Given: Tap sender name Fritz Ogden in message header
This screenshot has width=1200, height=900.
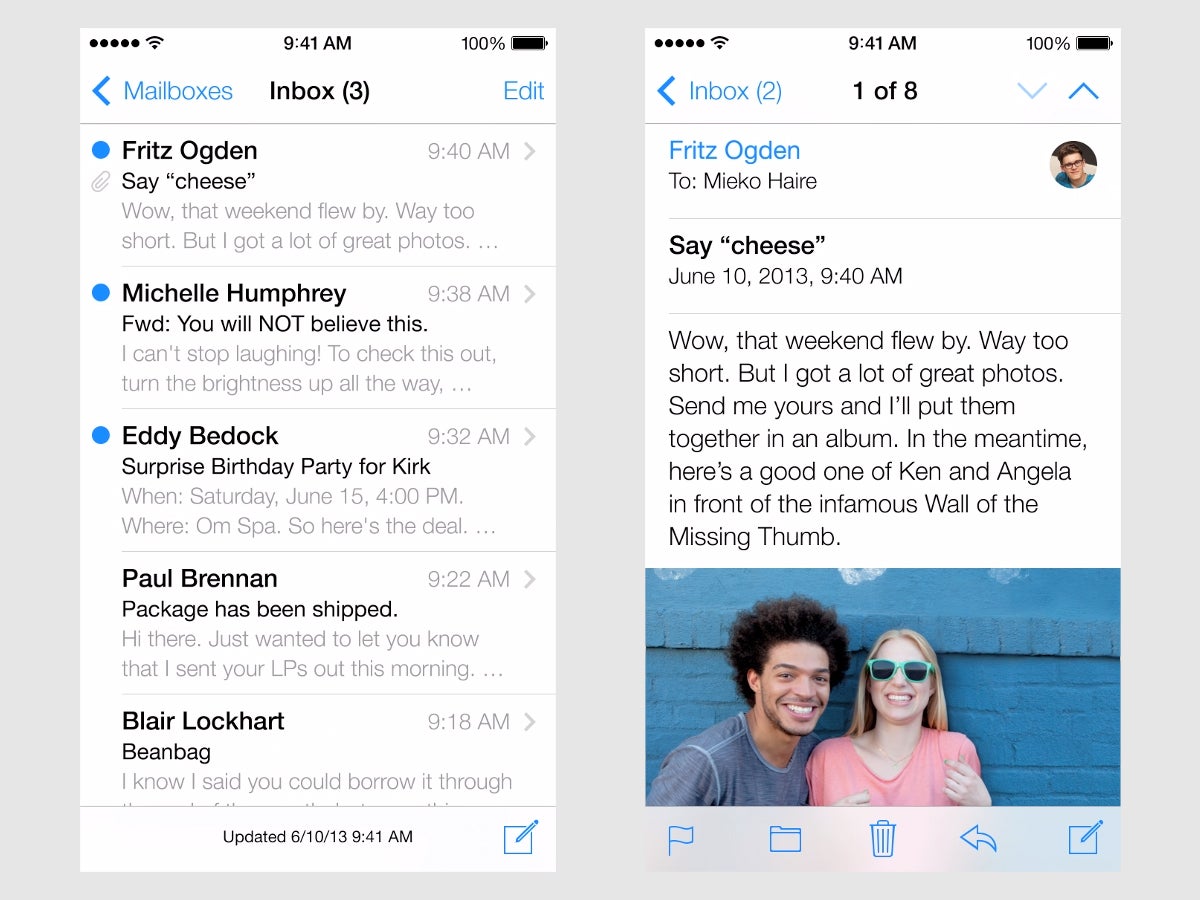Looking at the screenshot, I should pyautogui.click(x=734, y=151).
